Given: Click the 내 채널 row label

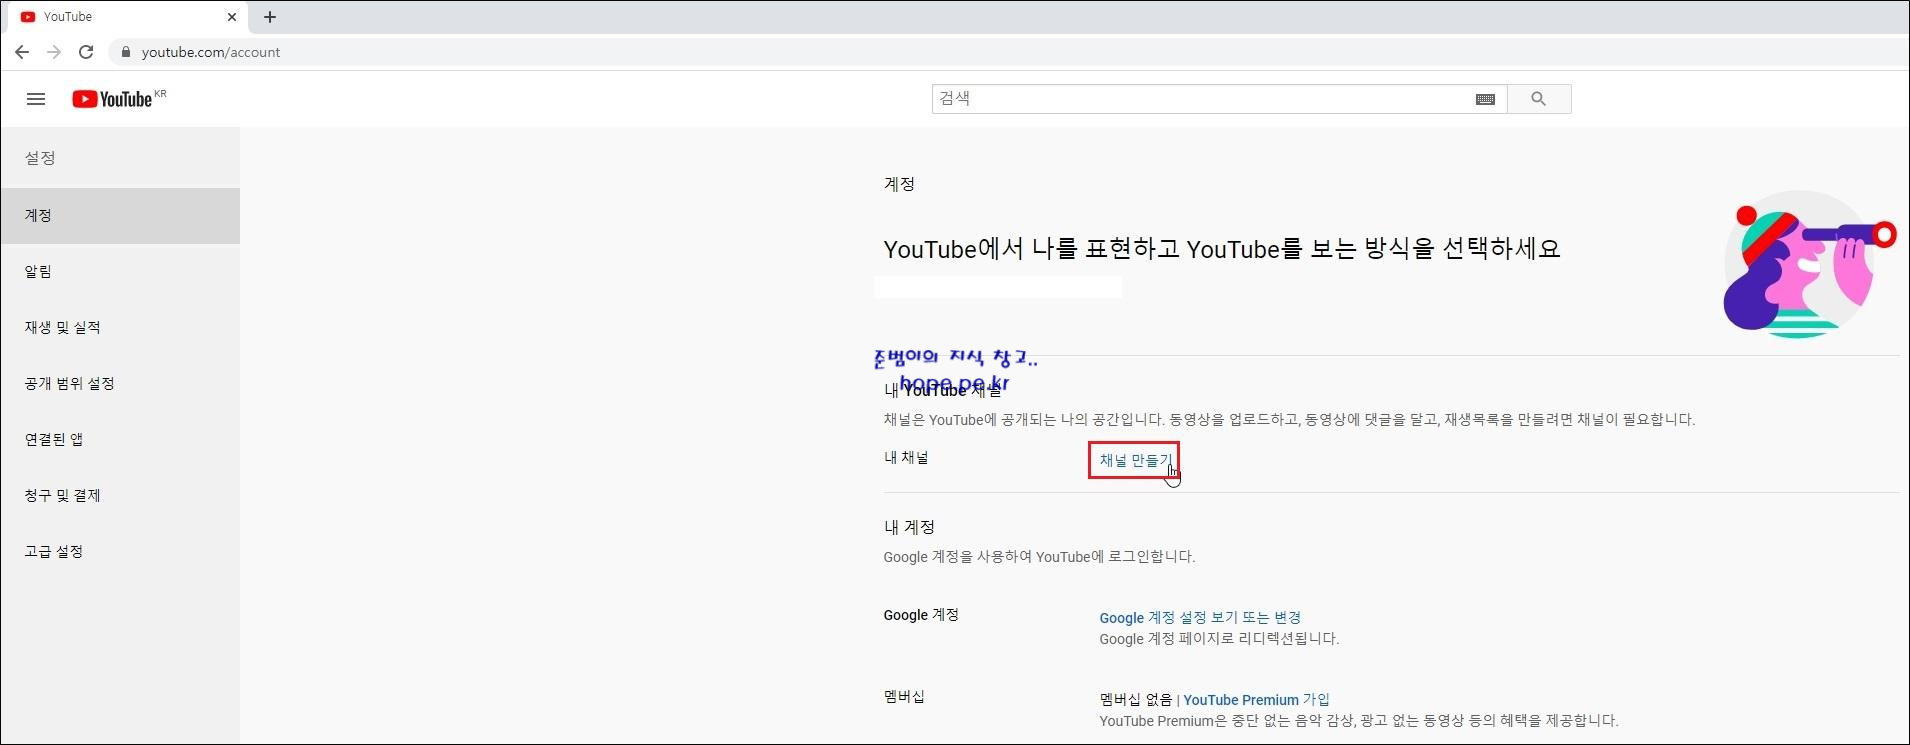Looking at the screenshot, I should (x=906, y=458).
